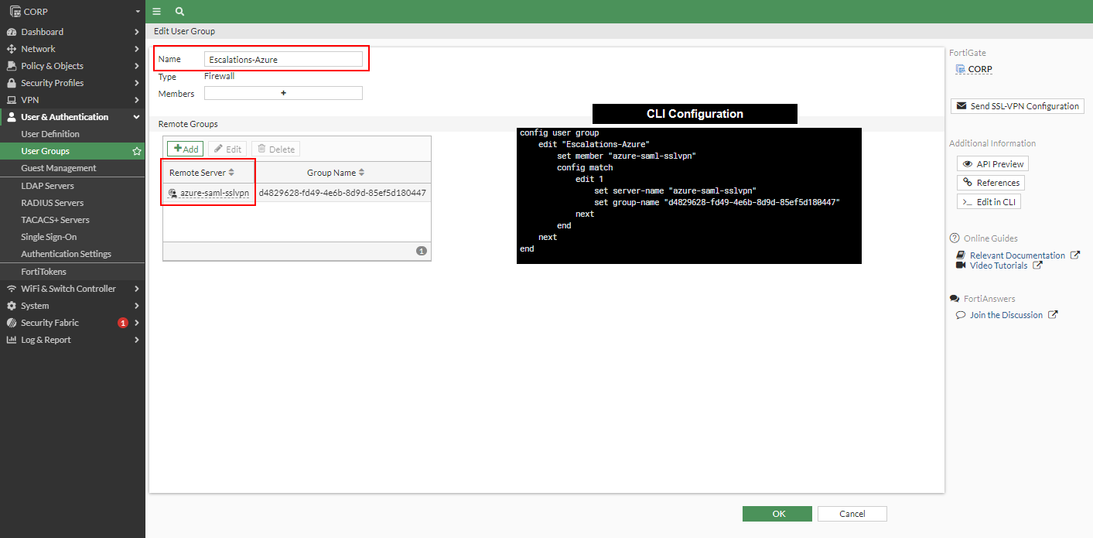Open the CORP VDOM dropdown arrow

[x=138, y=11]
